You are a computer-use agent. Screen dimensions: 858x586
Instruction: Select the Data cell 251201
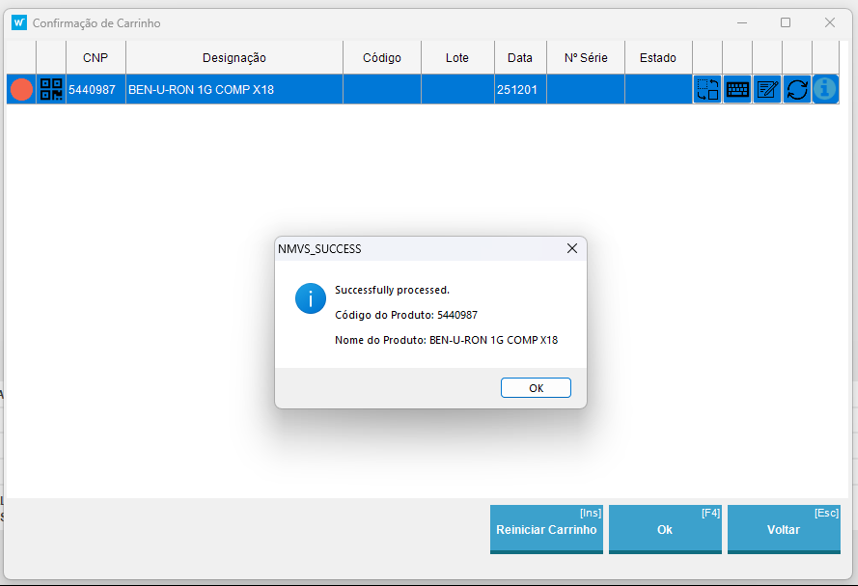520,89
